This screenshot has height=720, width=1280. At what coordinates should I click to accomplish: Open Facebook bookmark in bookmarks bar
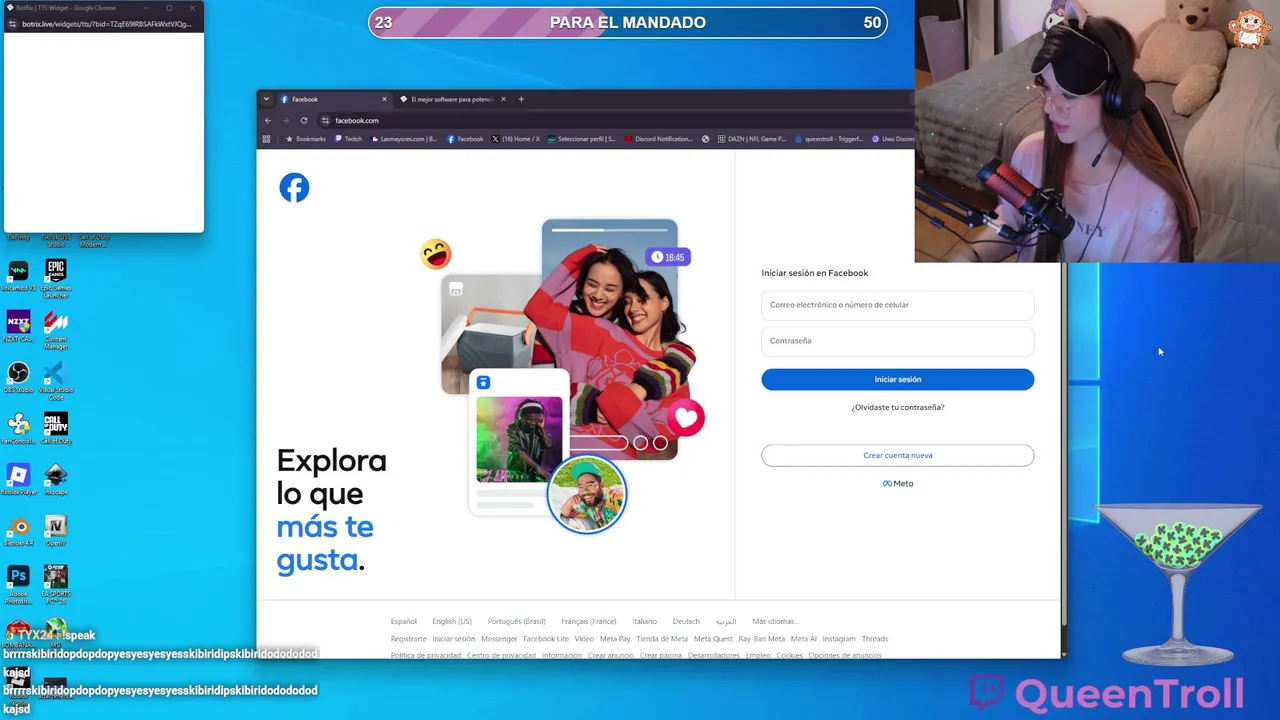pyautogui.click(x=466, y=139)
